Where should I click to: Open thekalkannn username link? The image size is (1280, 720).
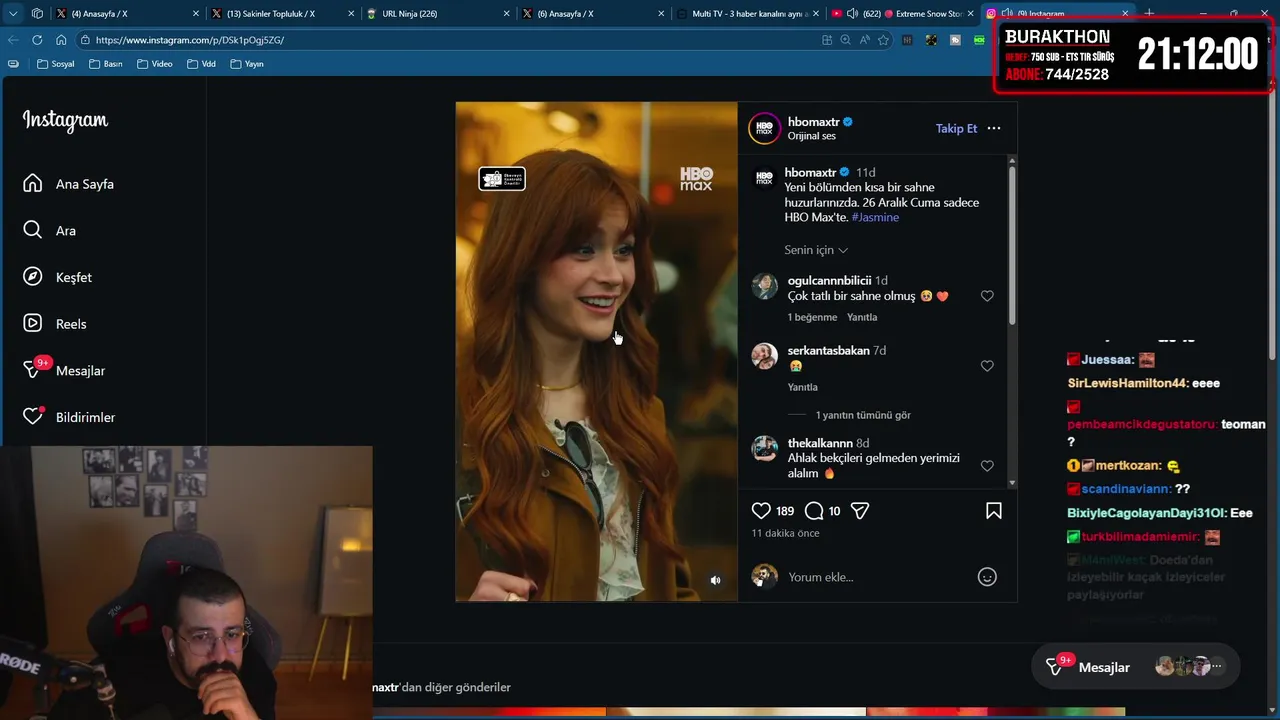(820, 443)
